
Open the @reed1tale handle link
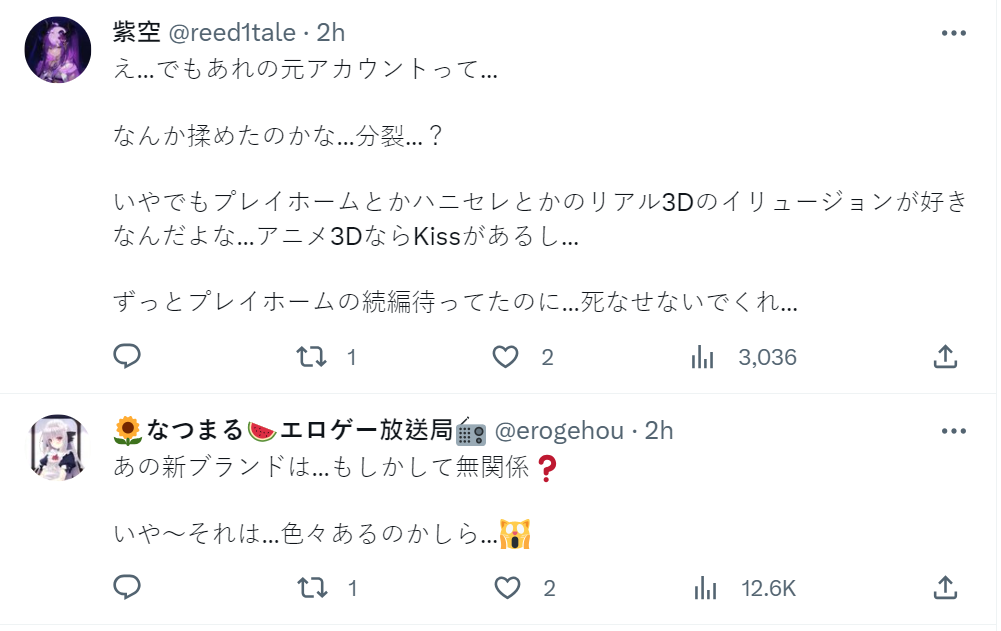coord(231,33)
